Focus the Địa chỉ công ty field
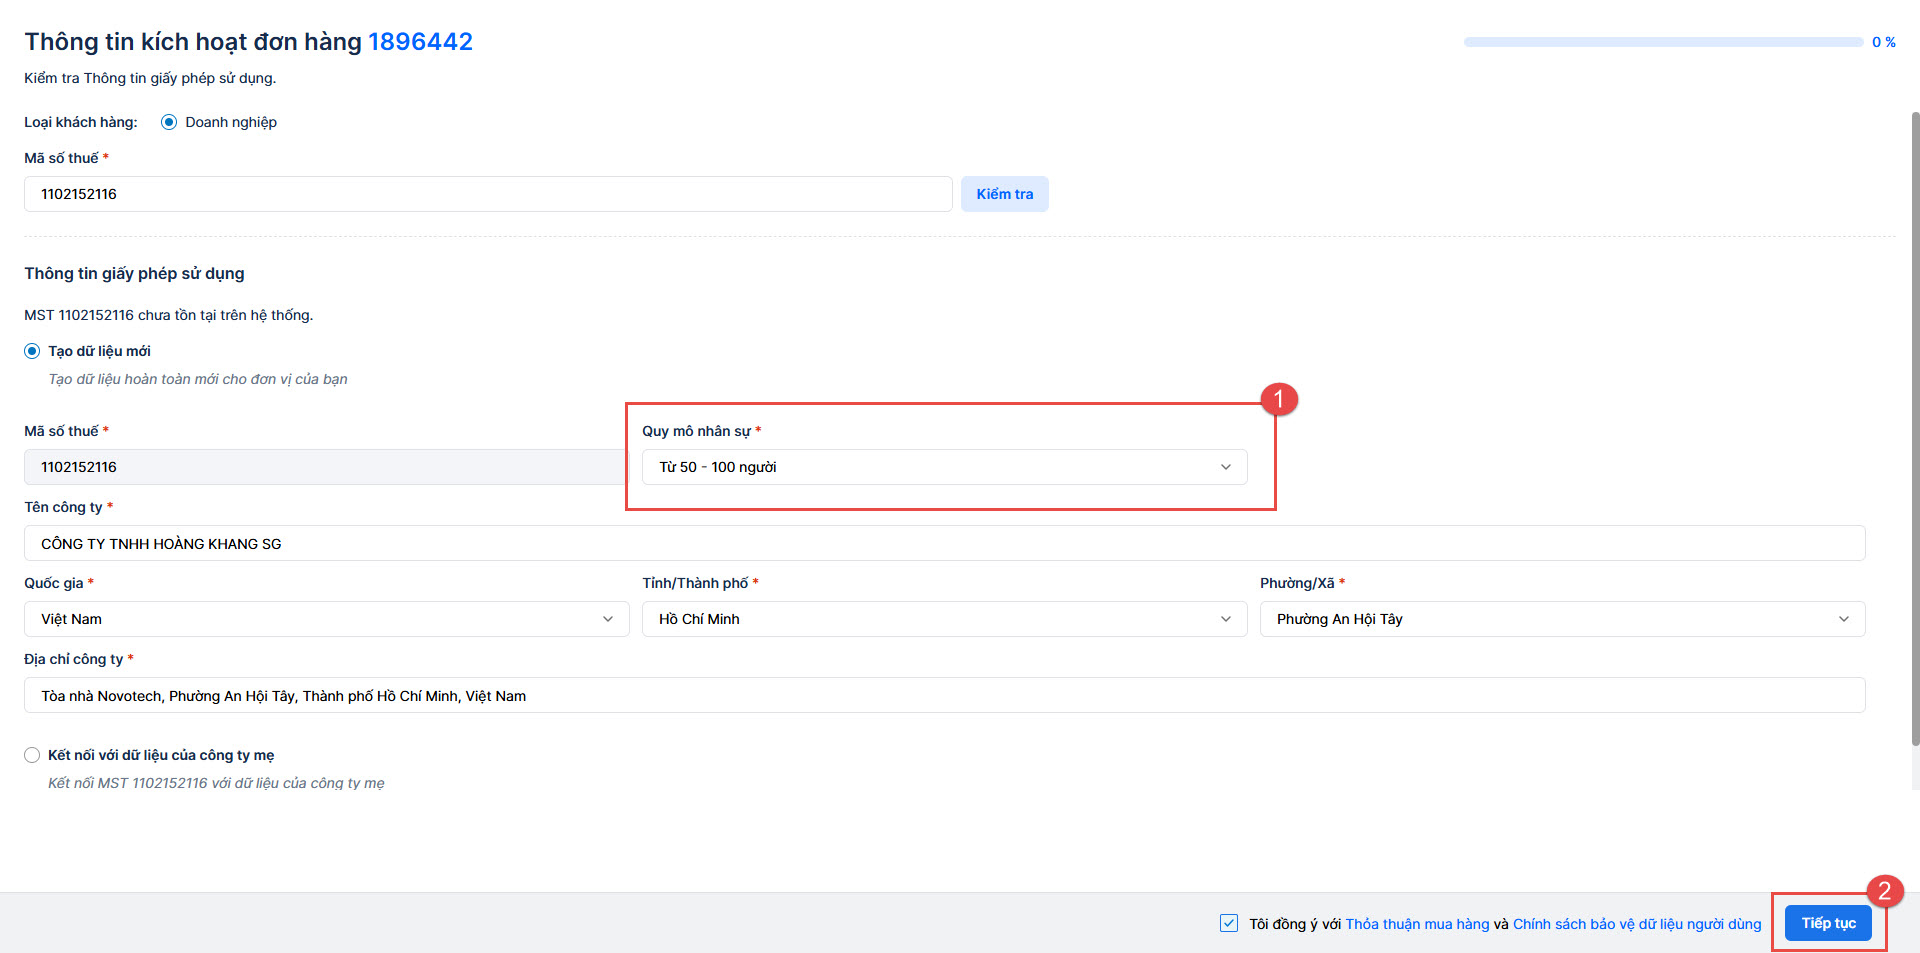Viewport: 1920px width, 953px height. [x=944, y=695]
